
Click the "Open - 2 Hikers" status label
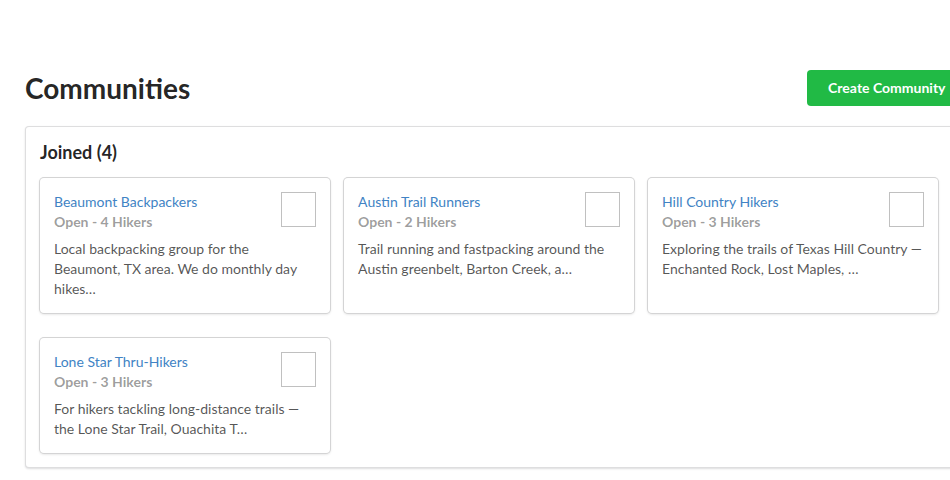coord(407,222)
